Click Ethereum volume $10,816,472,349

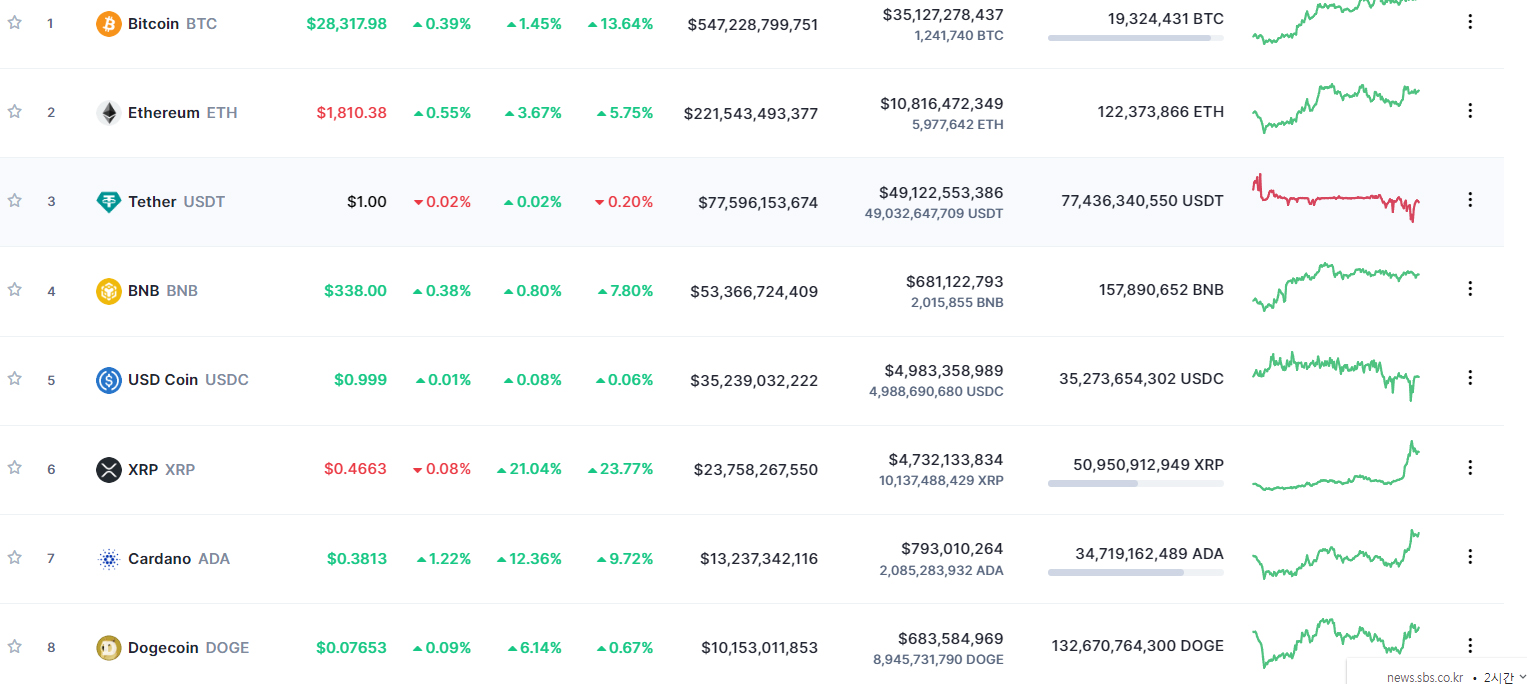click(x=942, y=104)
